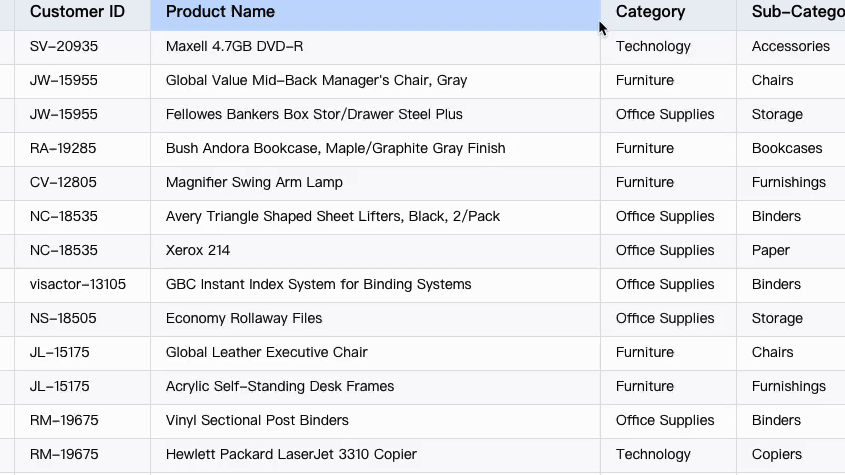The height and width of the screenshot is (475, 845).
Task: Select Avery Triangle Shaped Sheet Lifters cell
Action: tap(333, 217)
